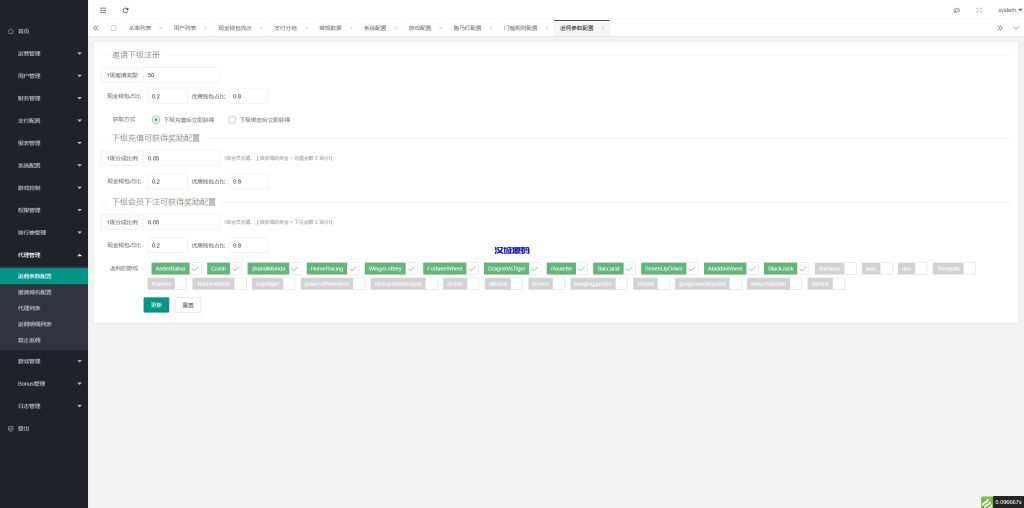The width and height of the screenshot is (1024, 508).
Task: Expand the 用户管理 sidebar menu
Action: (44, 75)
